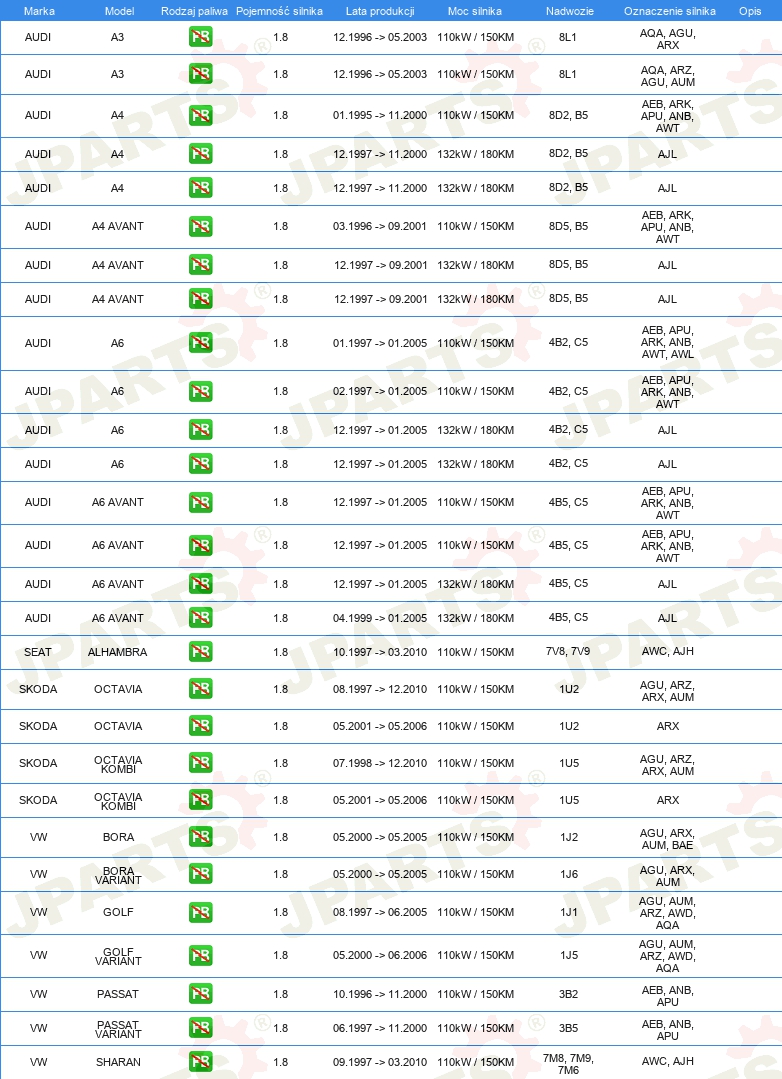The height and width of the screenshot is (1079, 782).
Task: Click fuel icon in A3 row with AQA, ARZ, AGU, AUM
Action: tap(200, 74)
